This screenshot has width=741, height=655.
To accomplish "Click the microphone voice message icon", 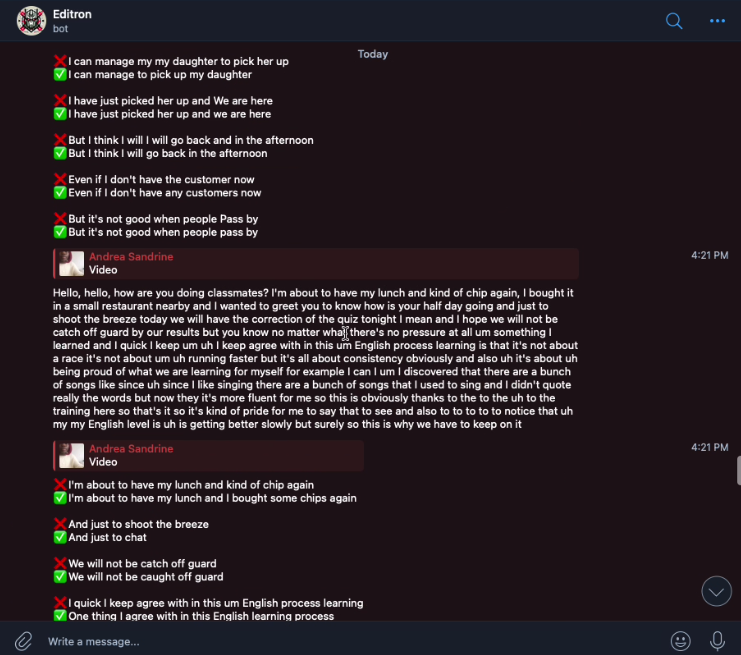I will coord(717,641).
